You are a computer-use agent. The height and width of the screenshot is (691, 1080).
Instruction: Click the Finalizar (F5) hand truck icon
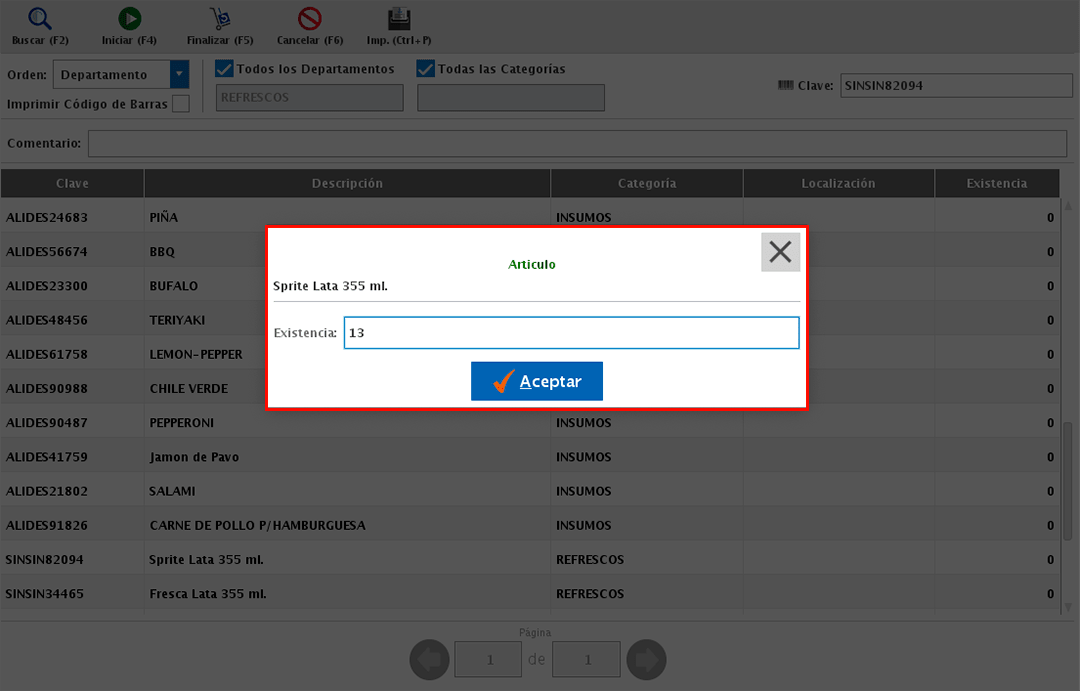220,19
